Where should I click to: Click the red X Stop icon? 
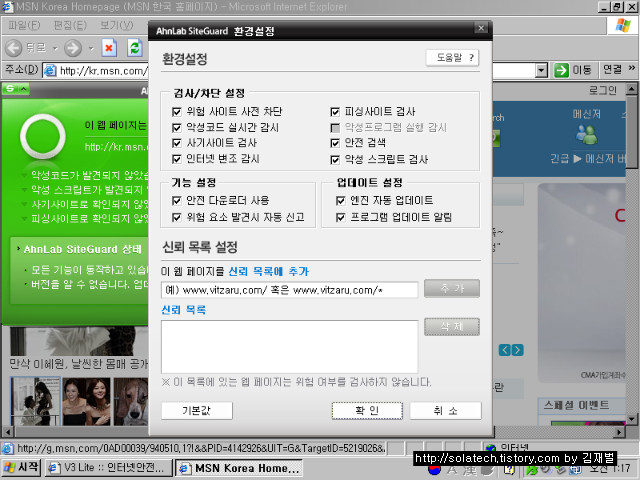[x=109, y=48]
